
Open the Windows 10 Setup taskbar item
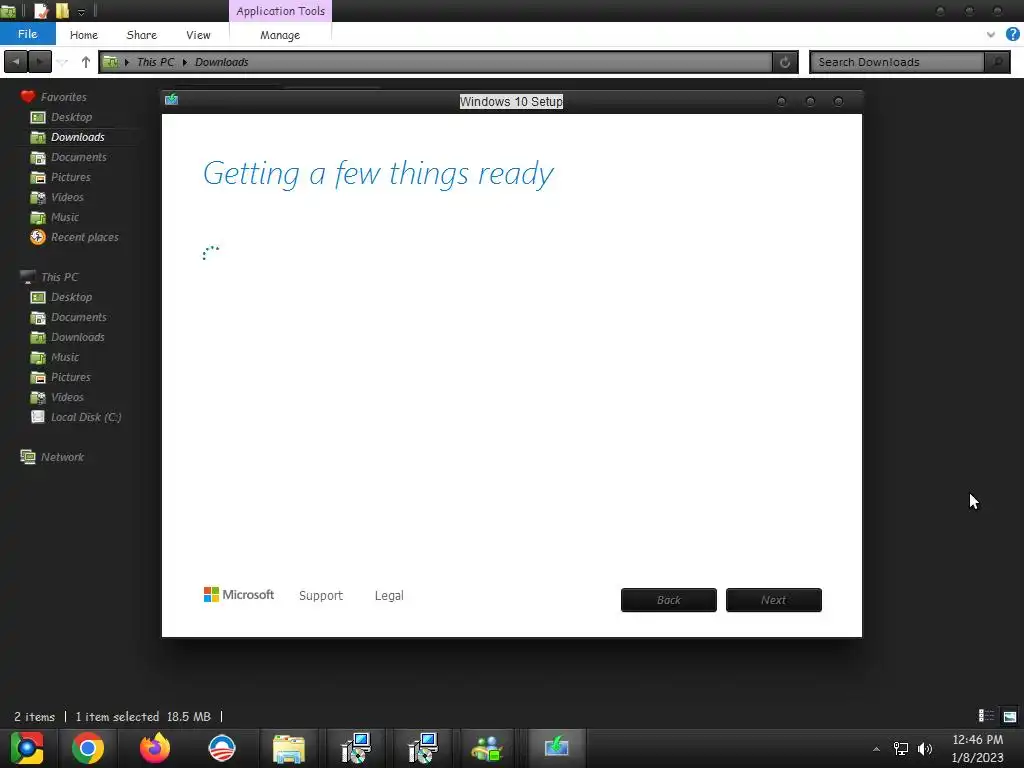click(x=556, y=746)
